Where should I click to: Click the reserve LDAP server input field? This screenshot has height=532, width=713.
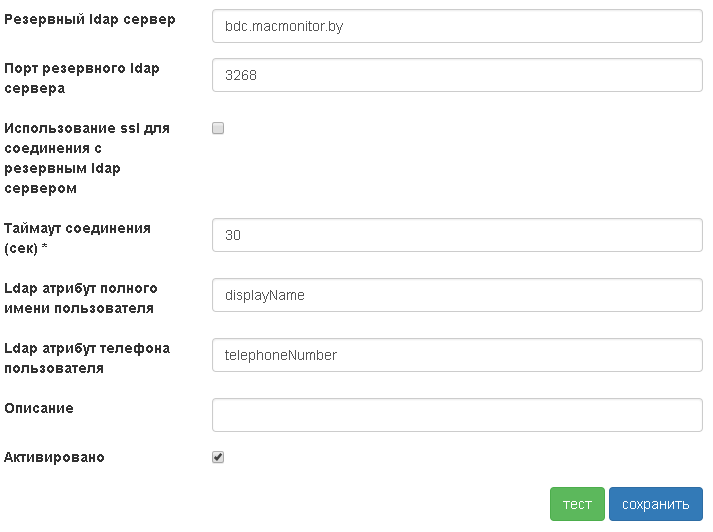457,27
